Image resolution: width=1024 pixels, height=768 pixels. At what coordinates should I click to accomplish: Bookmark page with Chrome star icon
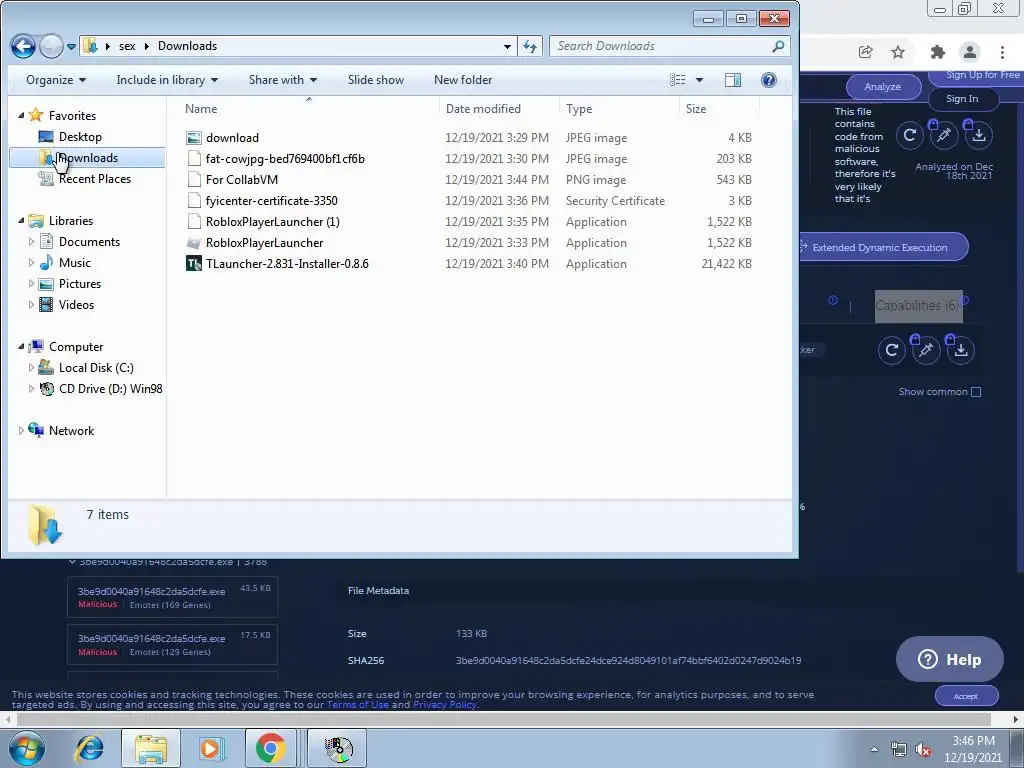[898, 52]
